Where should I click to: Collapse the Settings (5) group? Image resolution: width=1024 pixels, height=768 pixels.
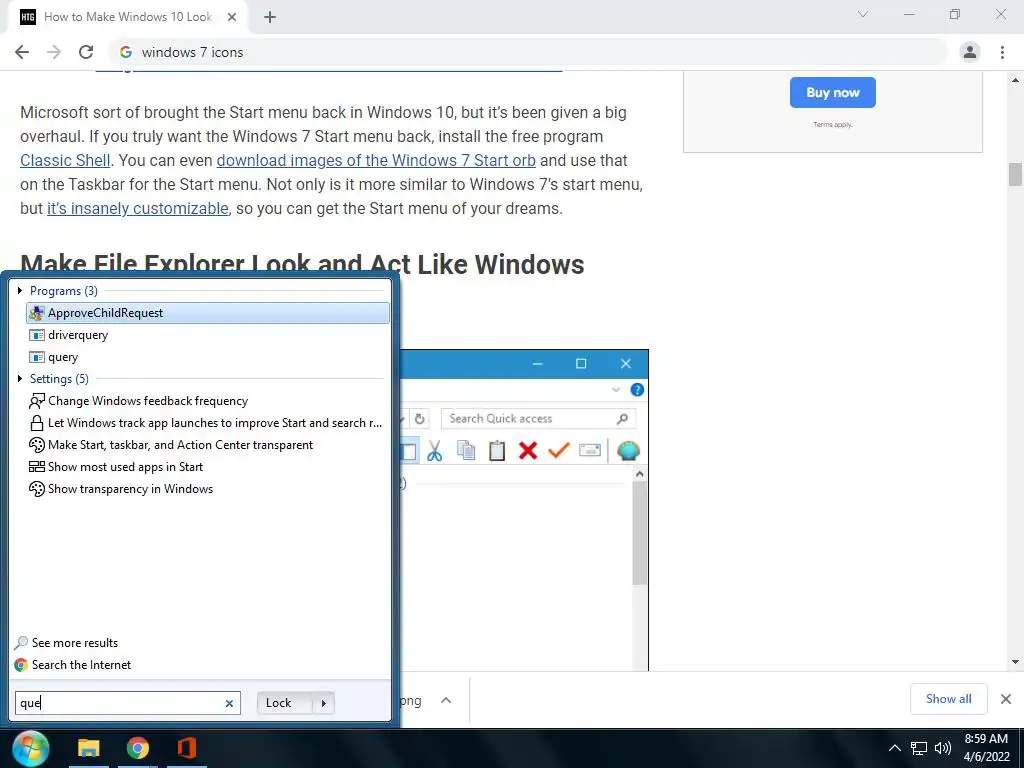click(20, 379)
